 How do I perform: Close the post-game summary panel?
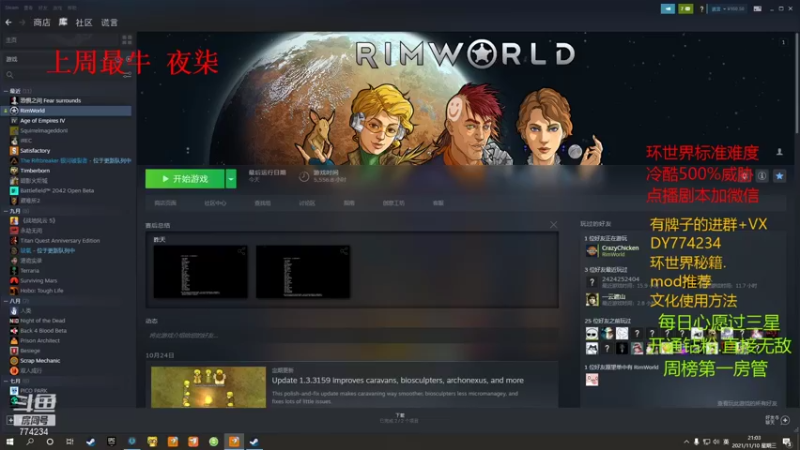click(x=554, y=224)
